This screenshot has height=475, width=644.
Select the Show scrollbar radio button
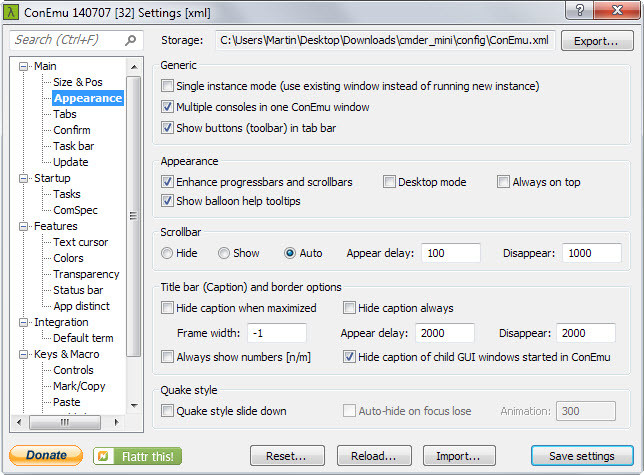click(x=224, y=253)
